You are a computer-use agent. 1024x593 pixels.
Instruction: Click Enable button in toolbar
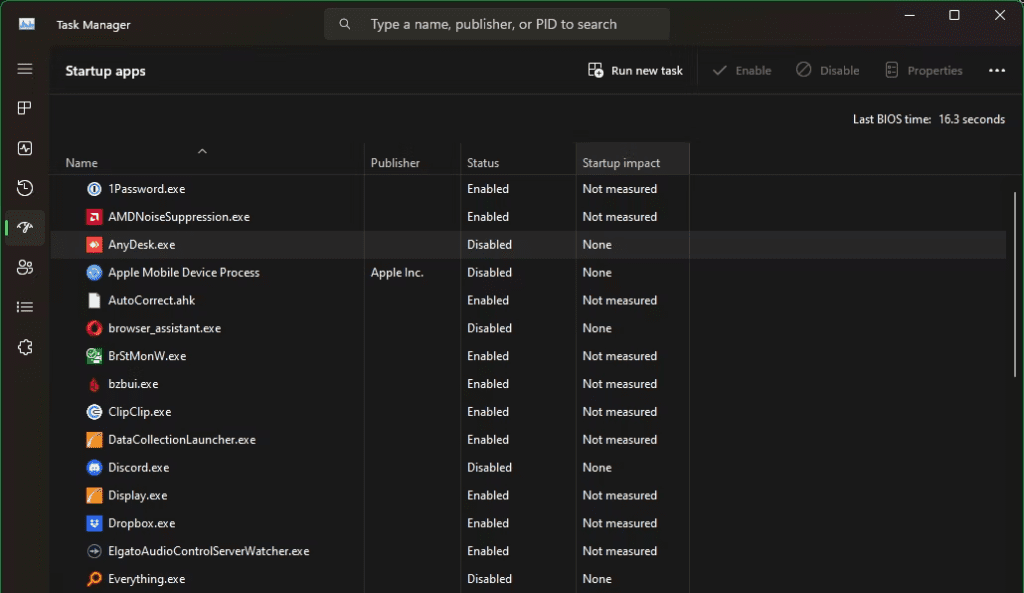(742, 71)
